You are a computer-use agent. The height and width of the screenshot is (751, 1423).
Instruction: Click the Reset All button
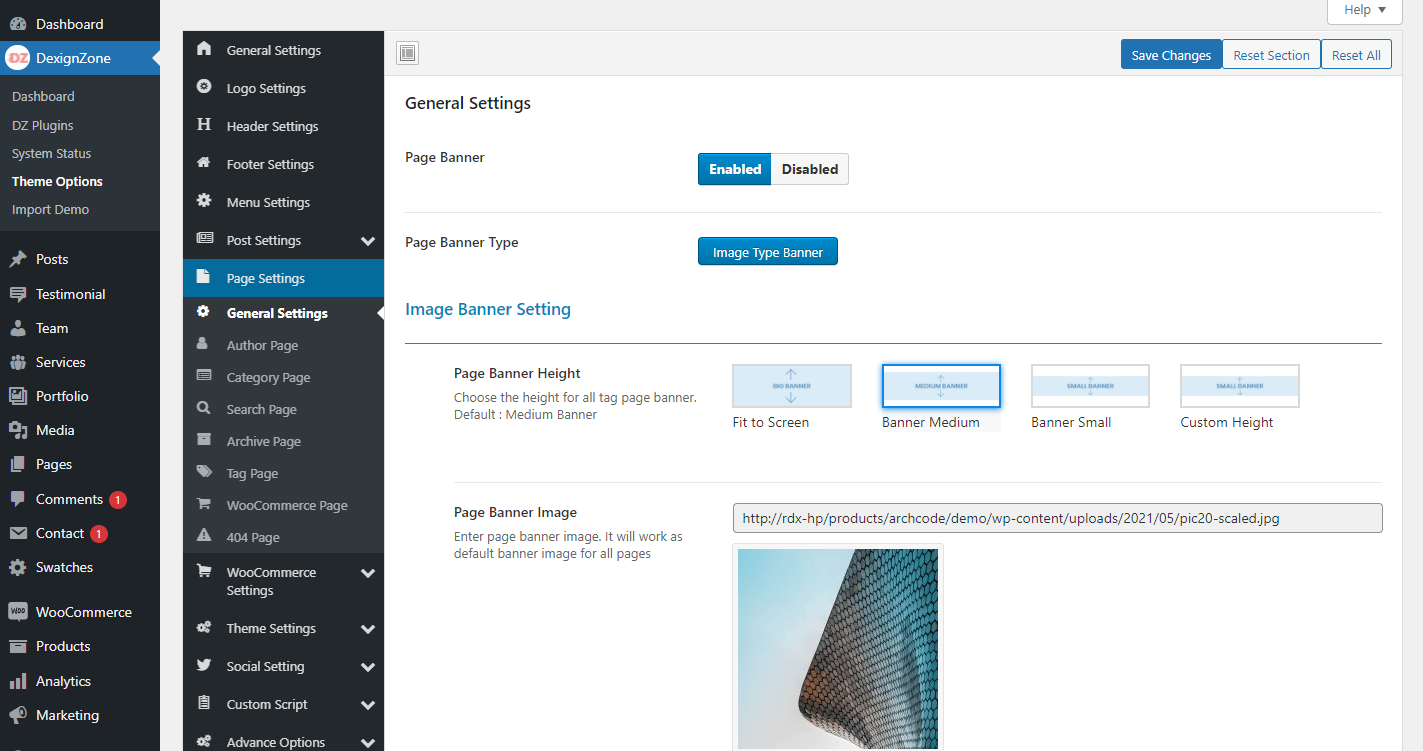point(1355,55)
